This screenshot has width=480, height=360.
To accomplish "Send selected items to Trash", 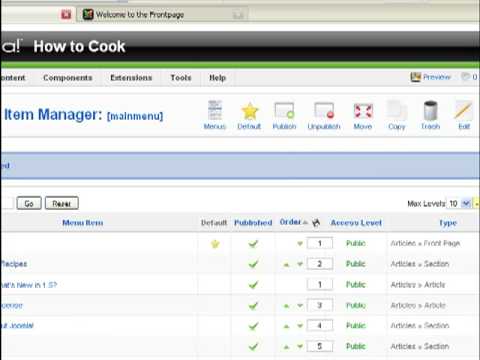I will [x=430, y=114].
